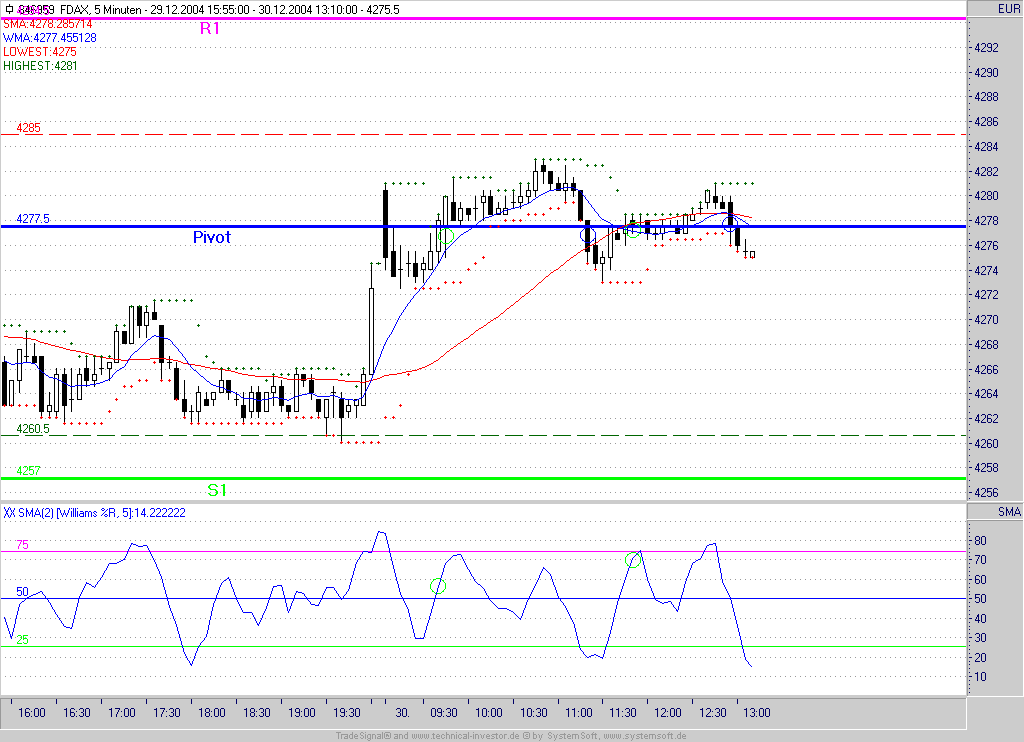
Task: Click the HIGHEST:4281 legend entry
Action: [40, 65]
